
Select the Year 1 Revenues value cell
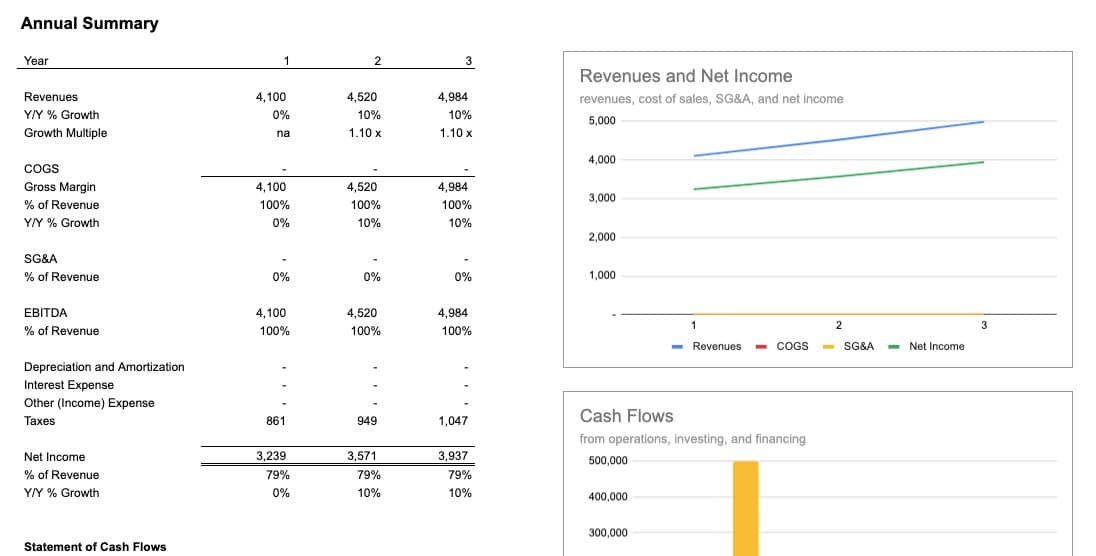271,97
